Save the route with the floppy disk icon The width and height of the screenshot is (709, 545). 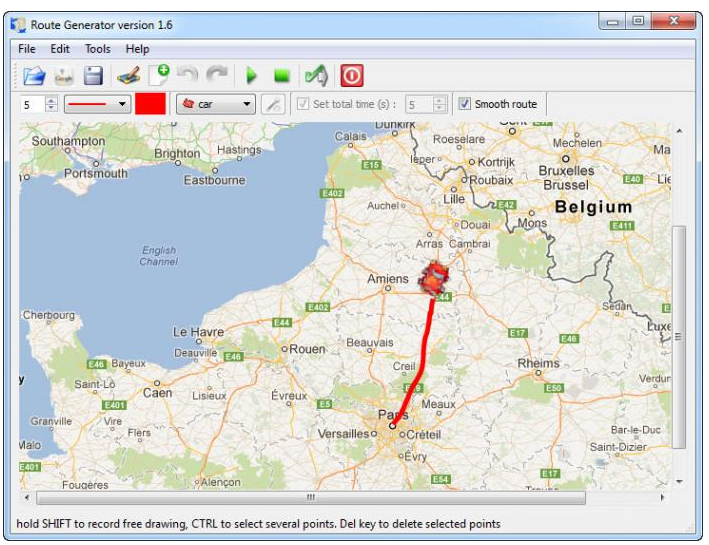[x=93, y=76]
